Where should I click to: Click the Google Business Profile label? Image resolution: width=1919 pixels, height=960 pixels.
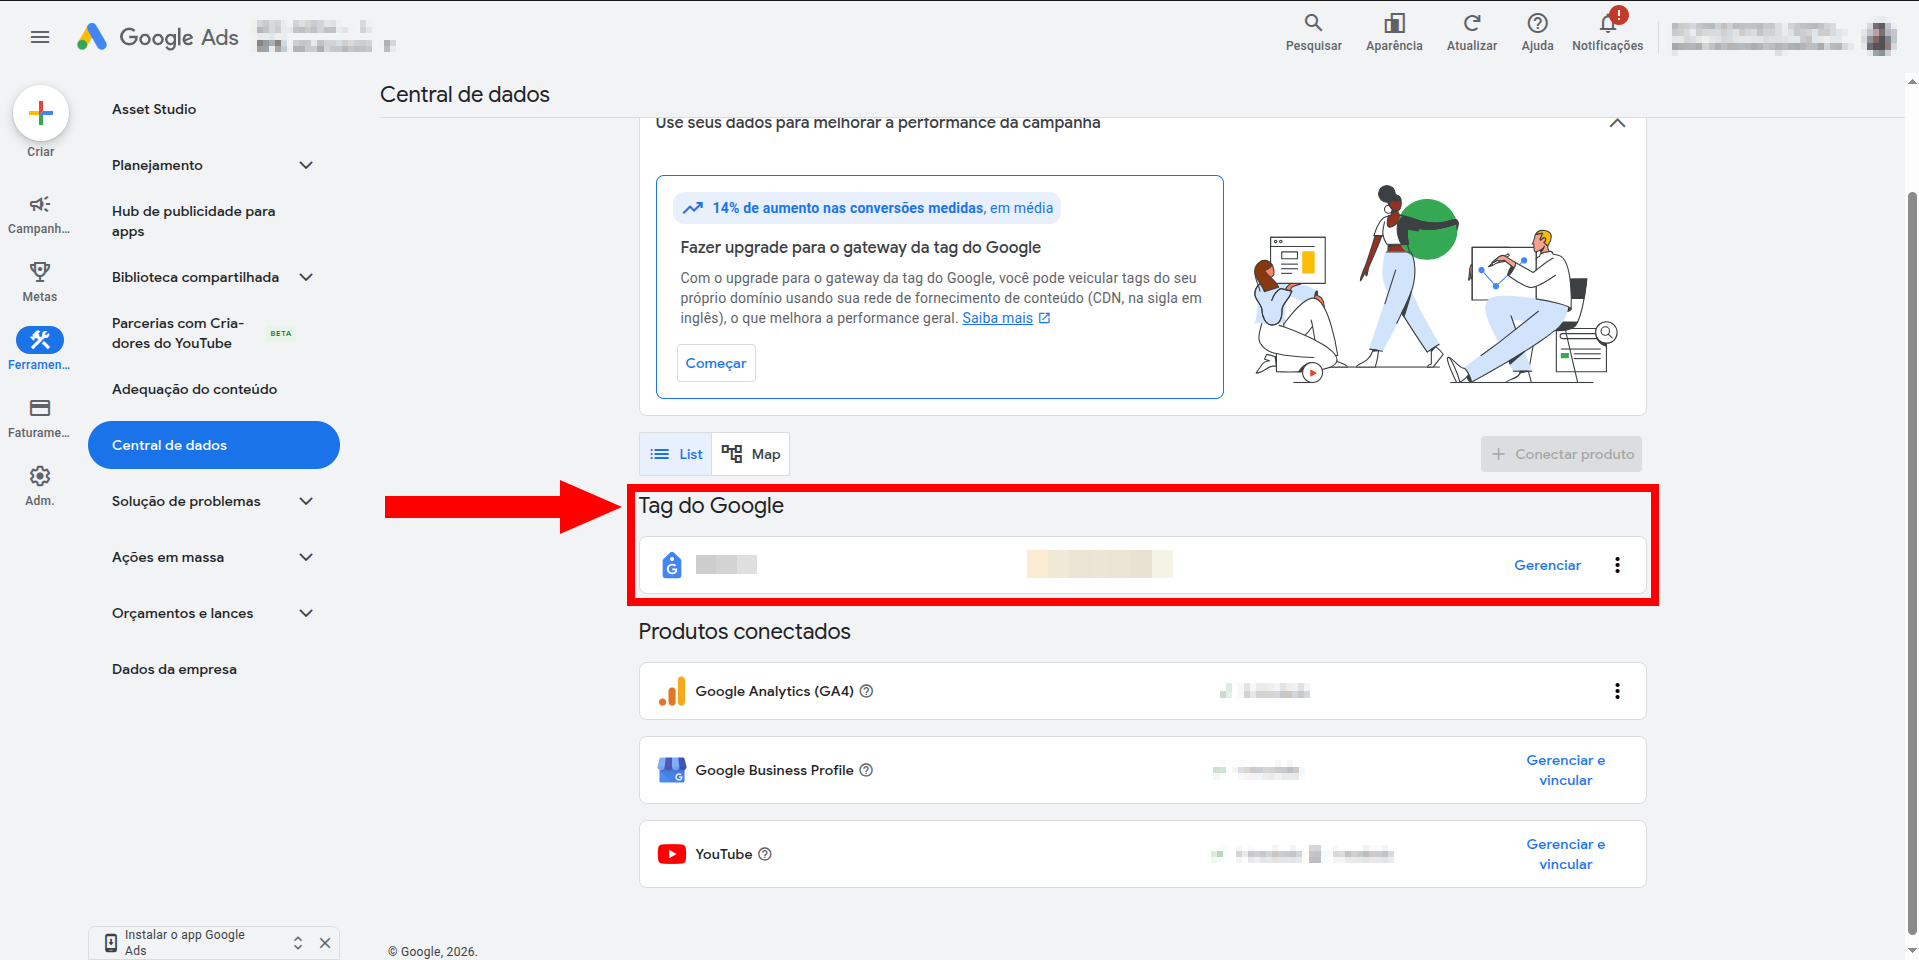[x=775, y=770]
